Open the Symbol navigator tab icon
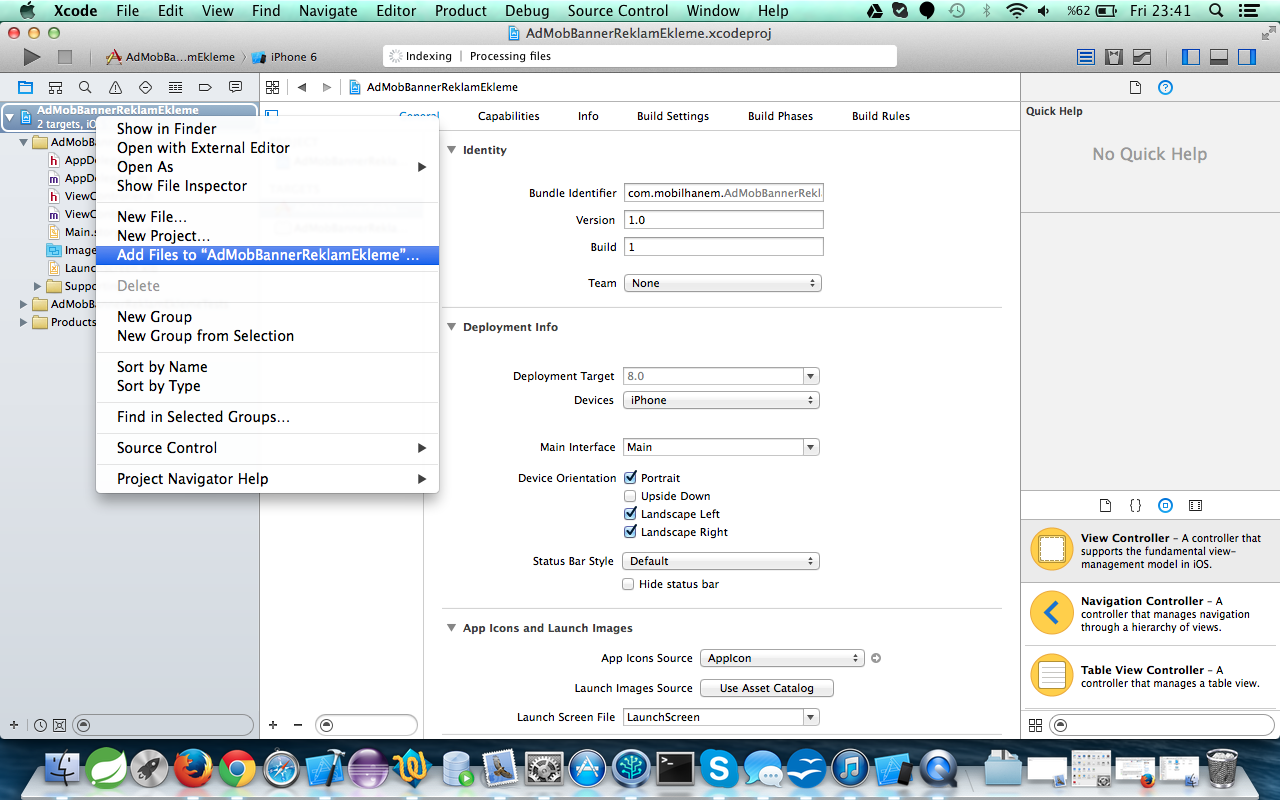 pos(55,87)
